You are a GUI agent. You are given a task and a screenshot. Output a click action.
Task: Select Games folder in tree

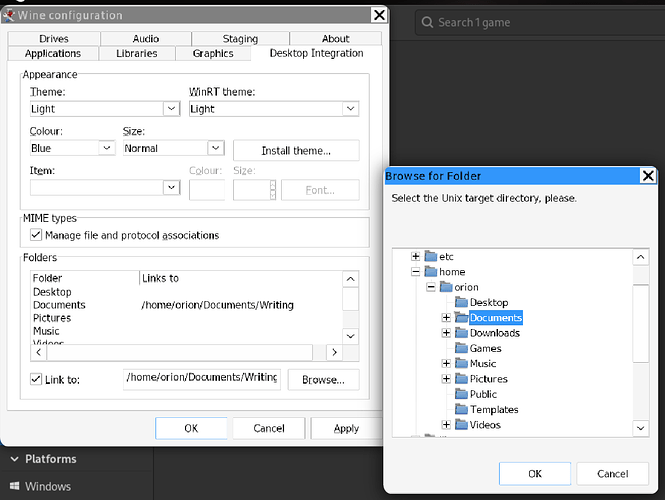tap(485, 348)
